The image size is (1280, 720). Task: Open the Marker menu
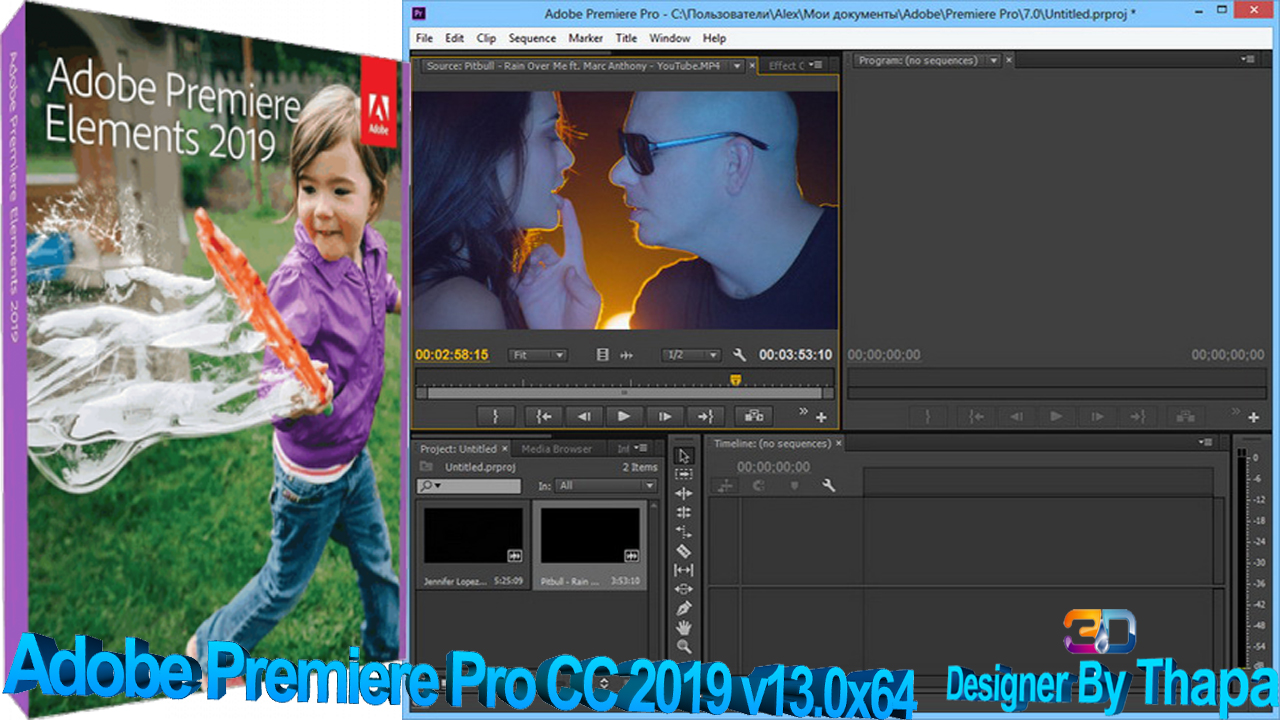(586, 38)
